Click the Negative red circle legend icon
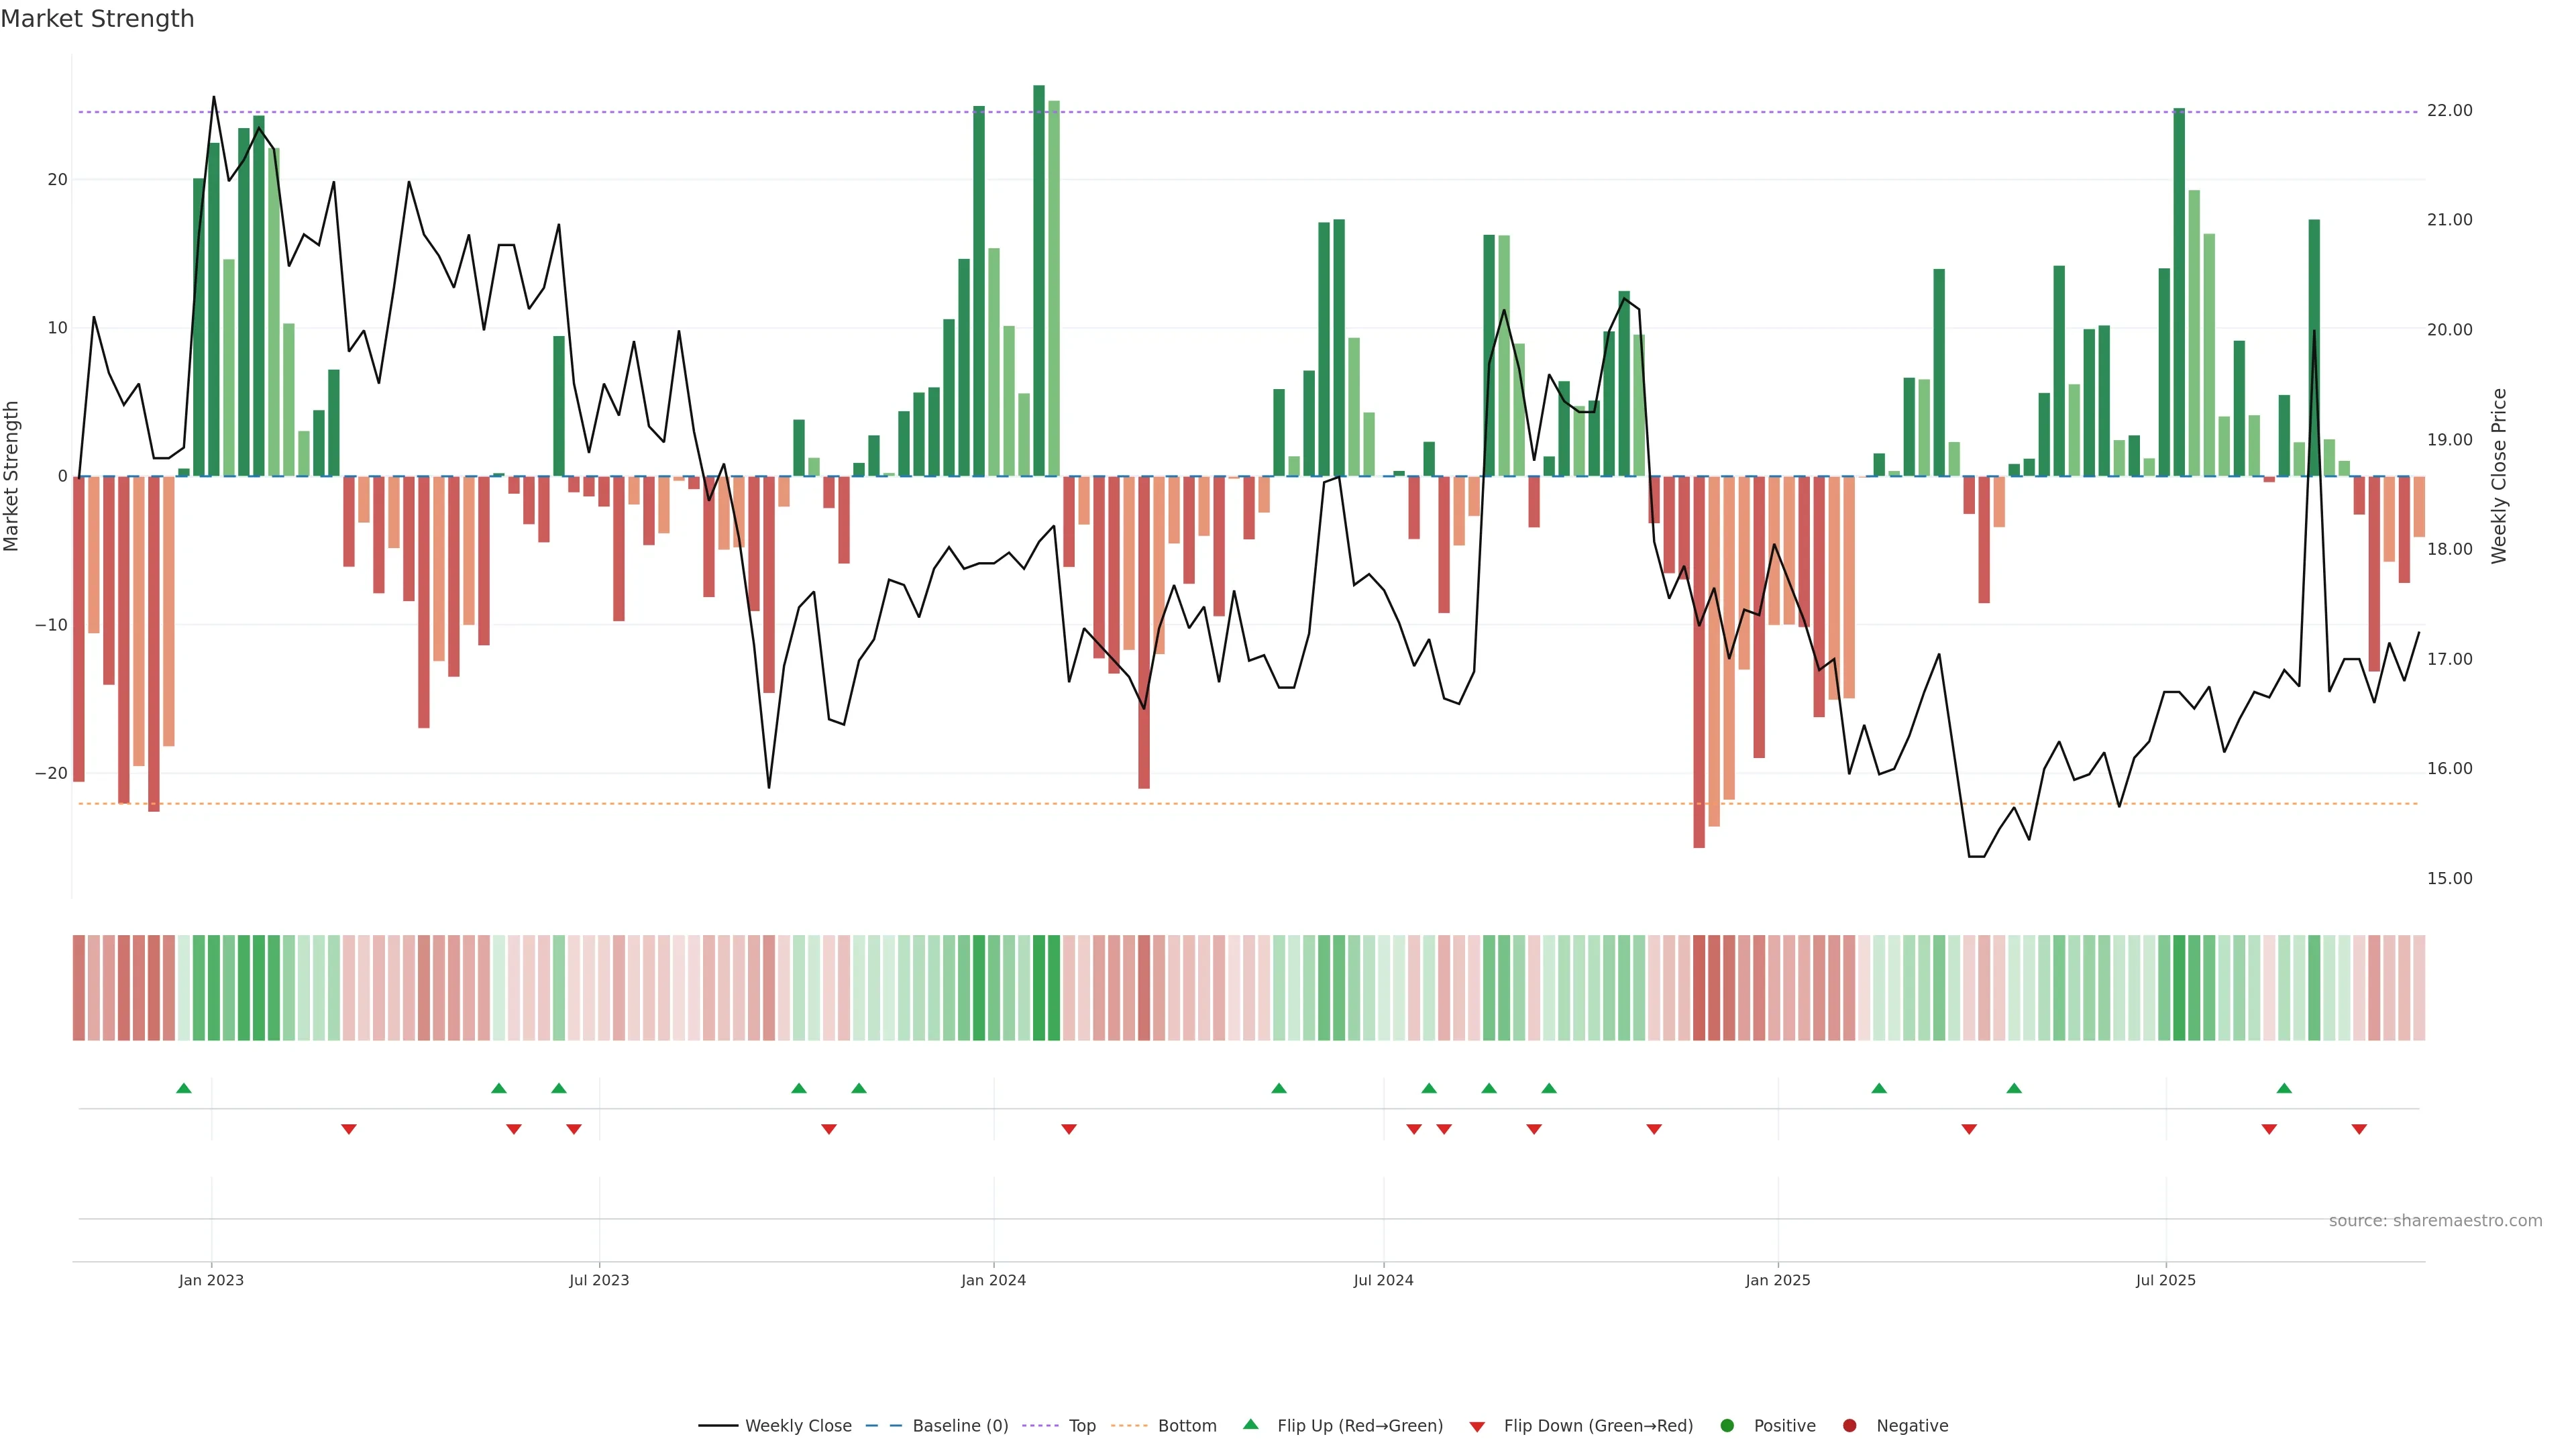The height and width of the screenshot is (1449, 2576). coord(1849,1426)
